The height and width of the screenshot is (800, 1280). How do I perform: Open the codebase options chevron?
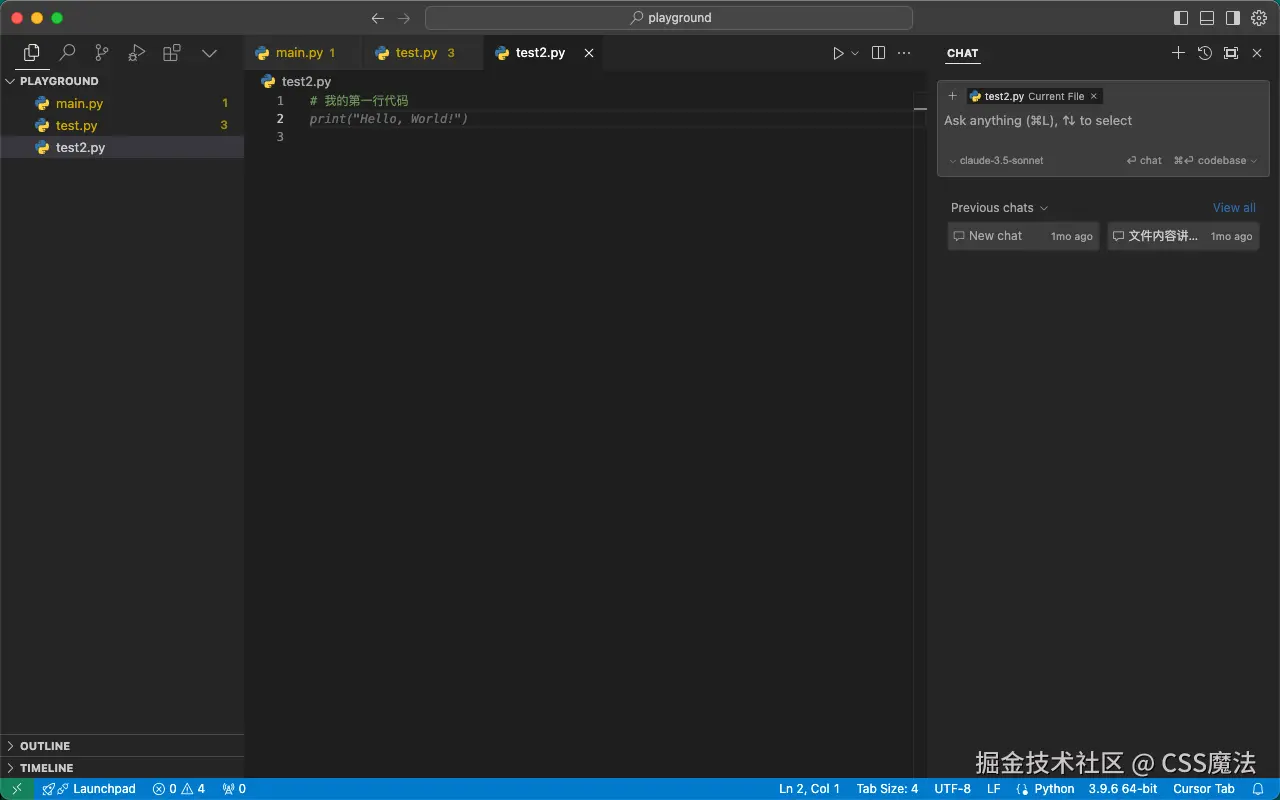click(1254, 160)
